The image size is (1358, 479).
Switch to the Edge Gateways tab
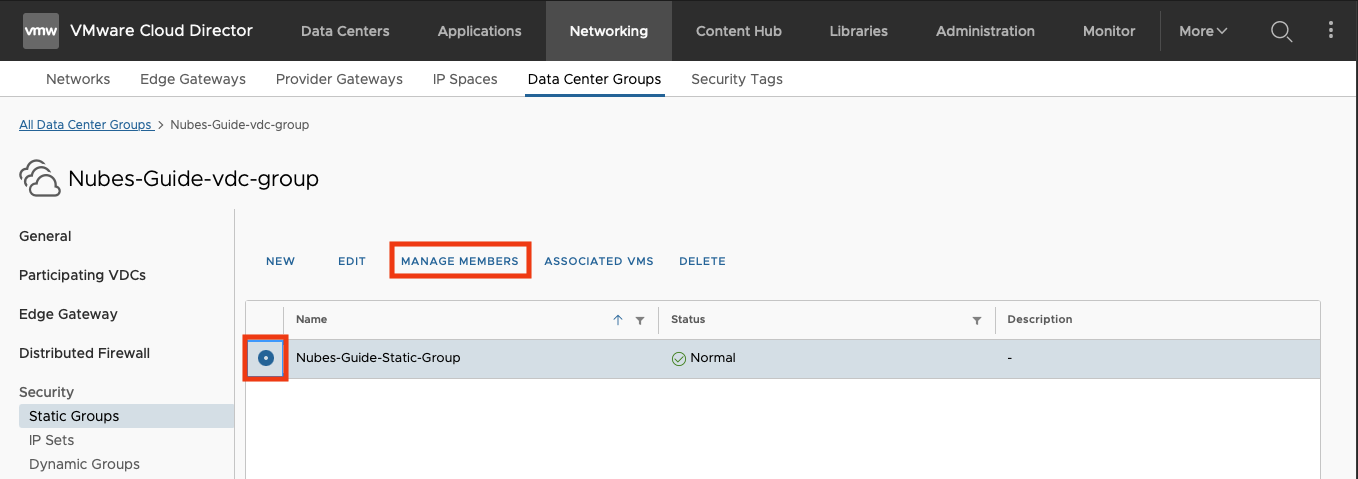pyautogui.click(x=193, y=79)
